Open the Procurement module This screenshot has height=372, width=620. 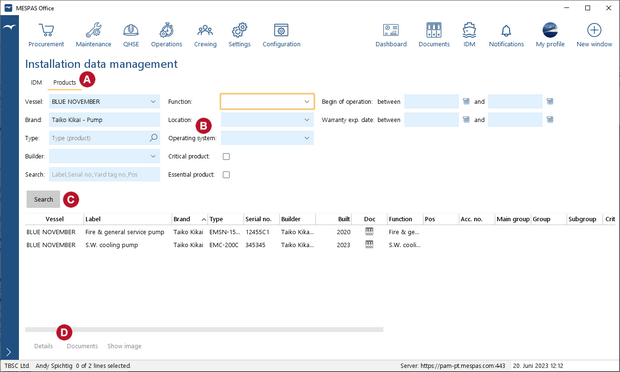point(46,35)
